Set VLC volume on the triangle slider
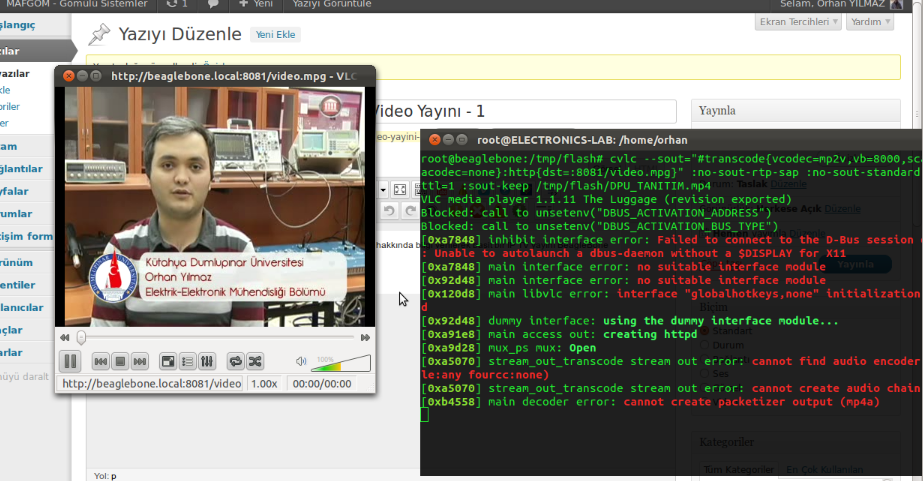 pyautogui.click(x=341, y=363)
